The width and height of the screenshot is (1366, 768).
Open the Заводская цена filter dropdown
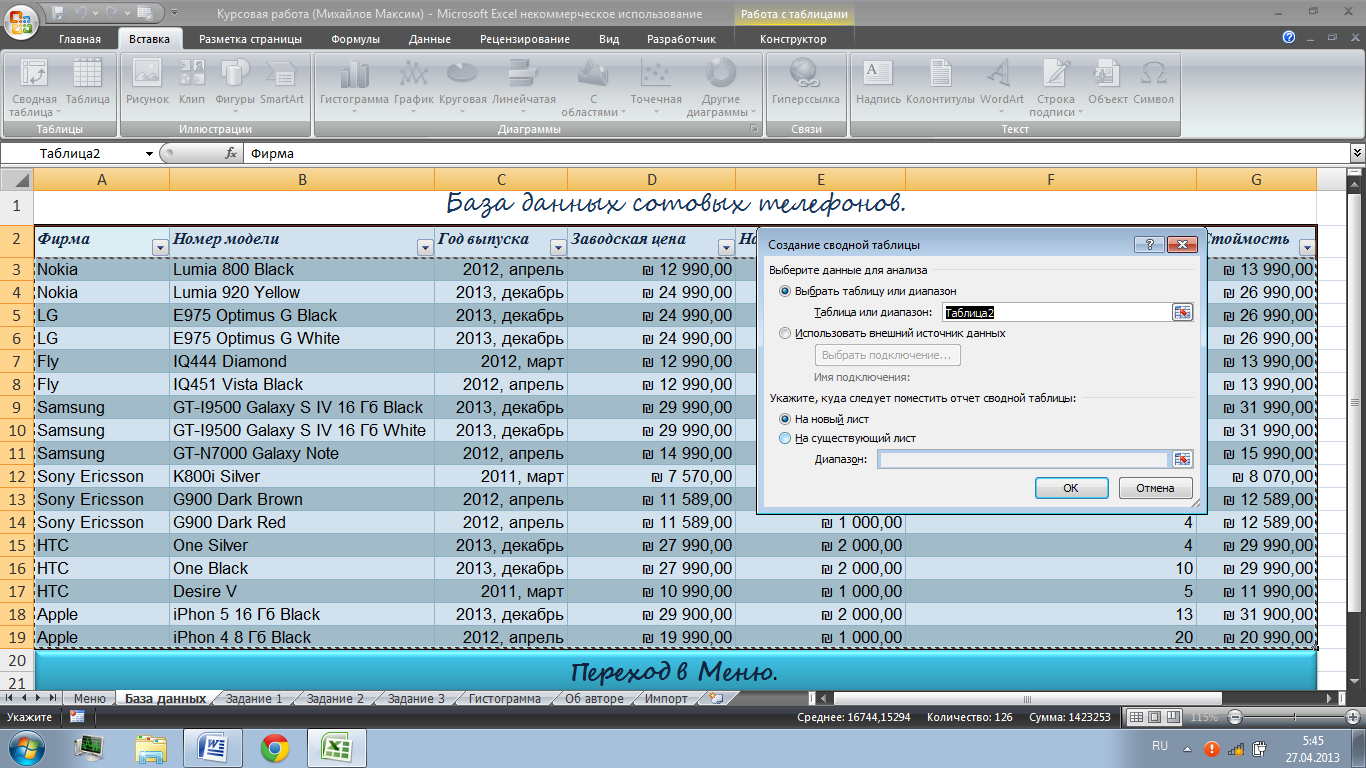pos(726,247)
